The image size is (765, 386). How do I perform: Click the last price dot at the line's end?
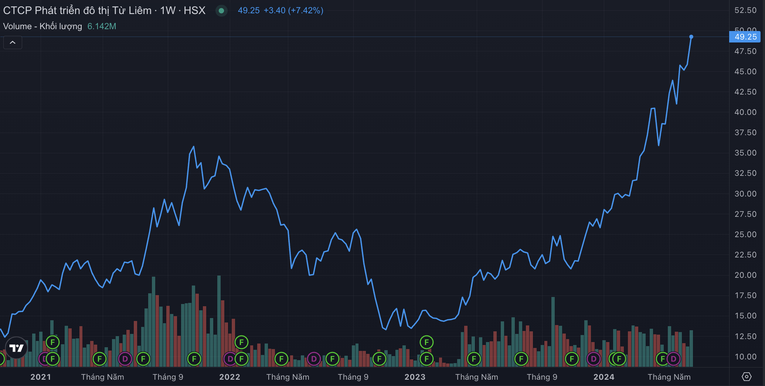click(x=691, y=37)
